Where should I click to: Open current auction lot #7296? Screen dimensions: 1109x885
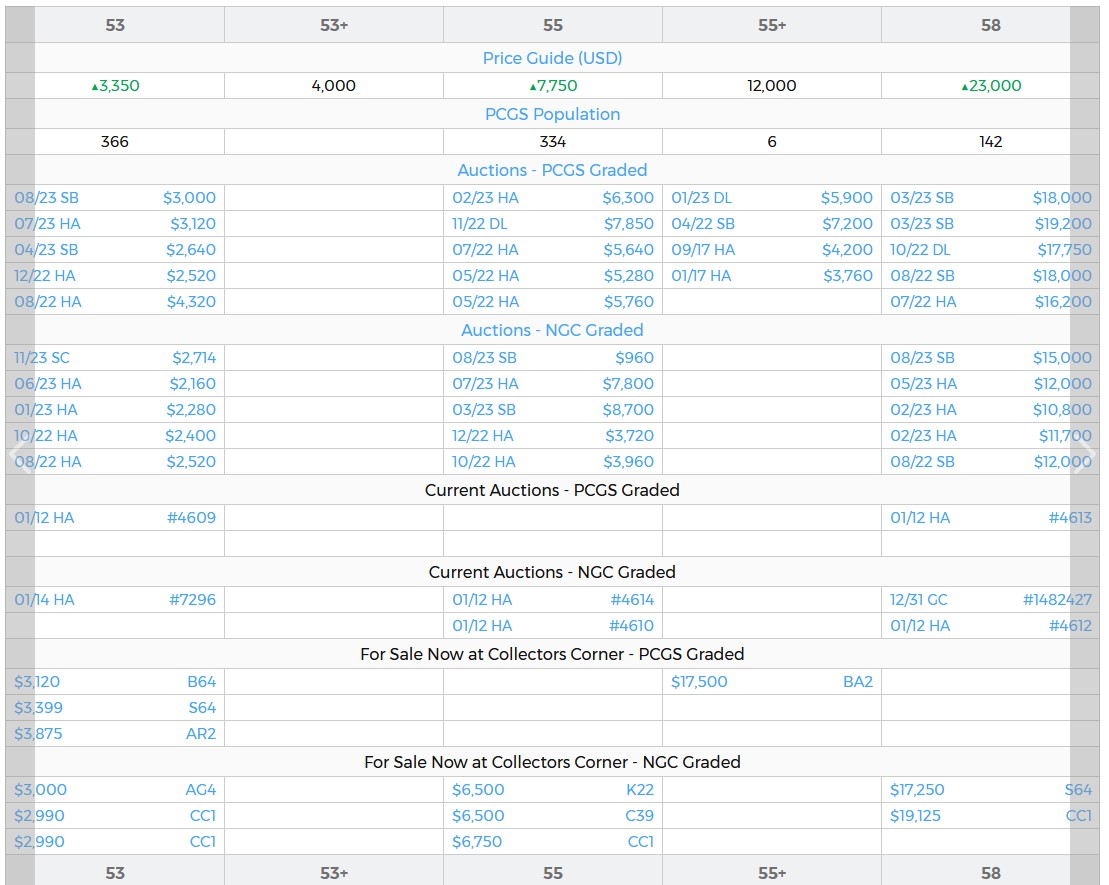(x=115, y=599)
